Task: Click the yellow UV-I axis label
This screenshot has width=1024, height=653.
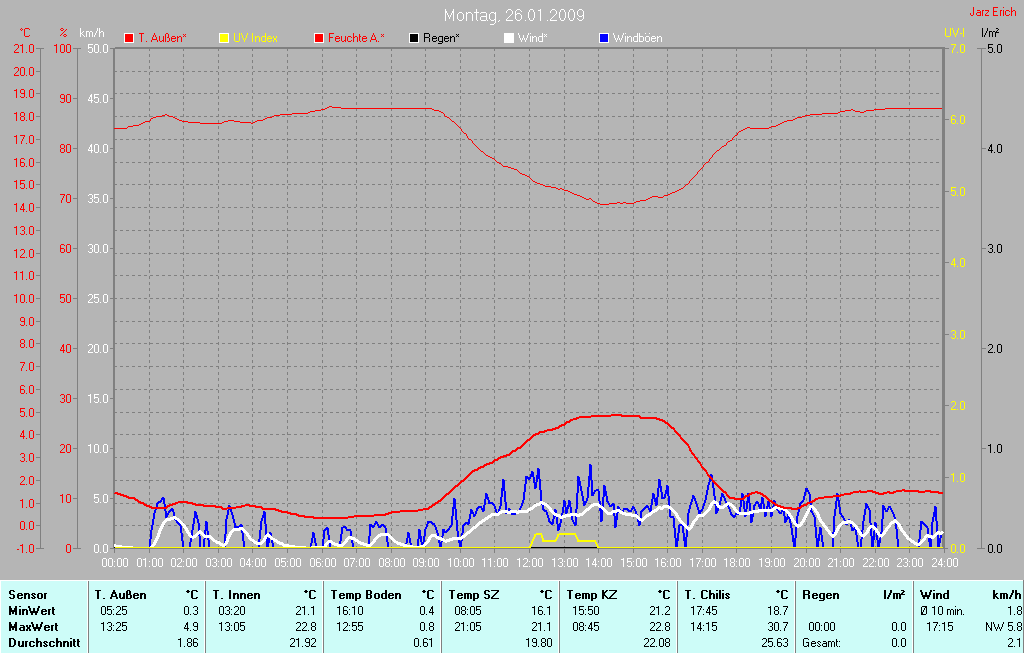Action: click(x=954, y=33)
